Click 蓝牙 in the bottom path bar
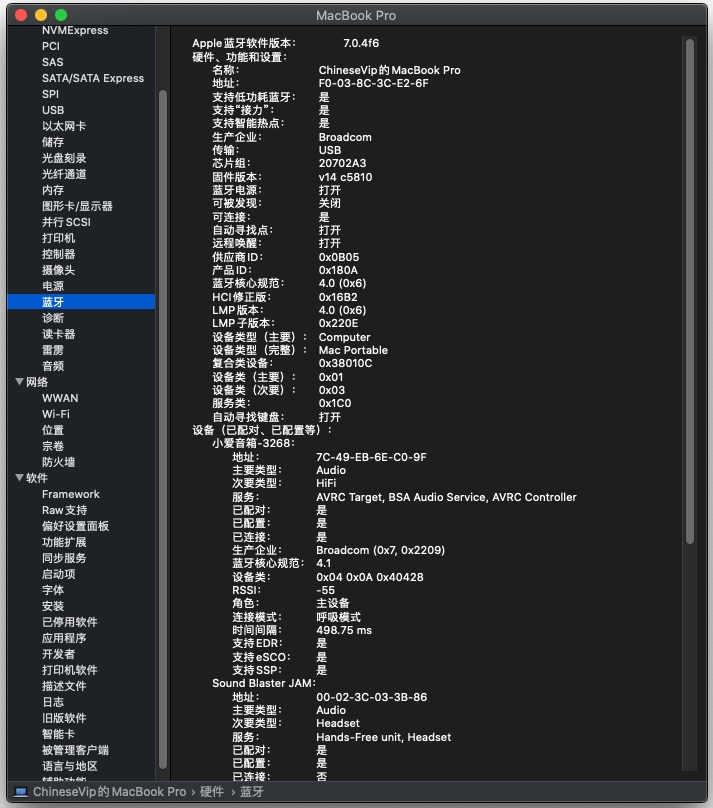The height and width of the screenshot is (808, 713). click(x=251, y=792)
